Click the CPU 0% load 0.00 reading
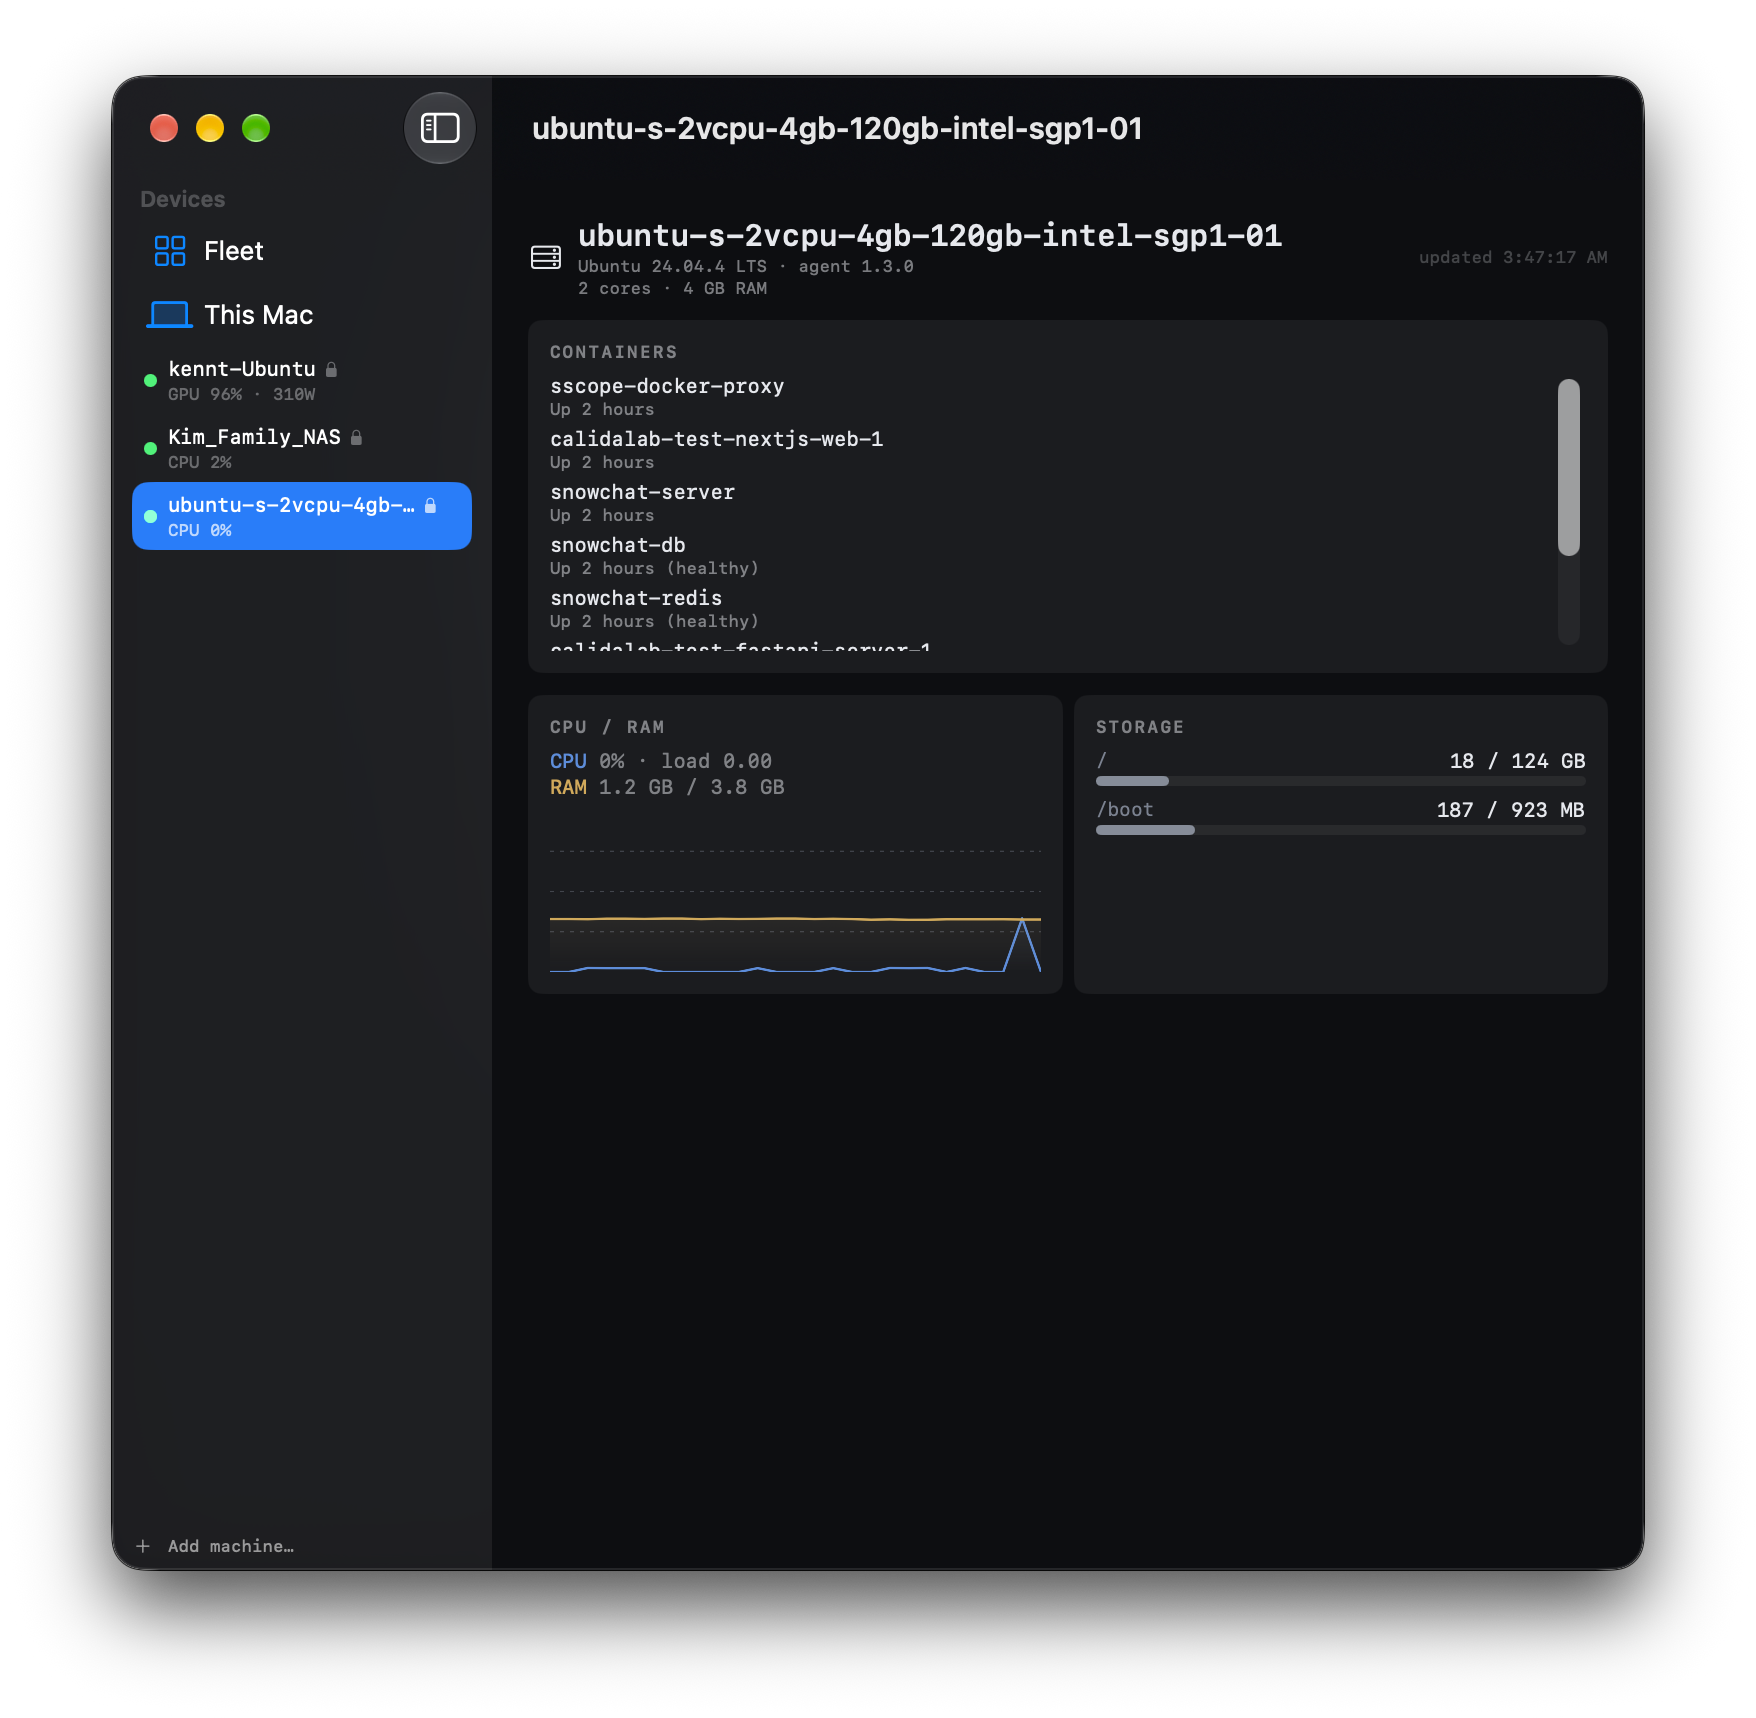1756x1718 pixels. coord(661,761)
